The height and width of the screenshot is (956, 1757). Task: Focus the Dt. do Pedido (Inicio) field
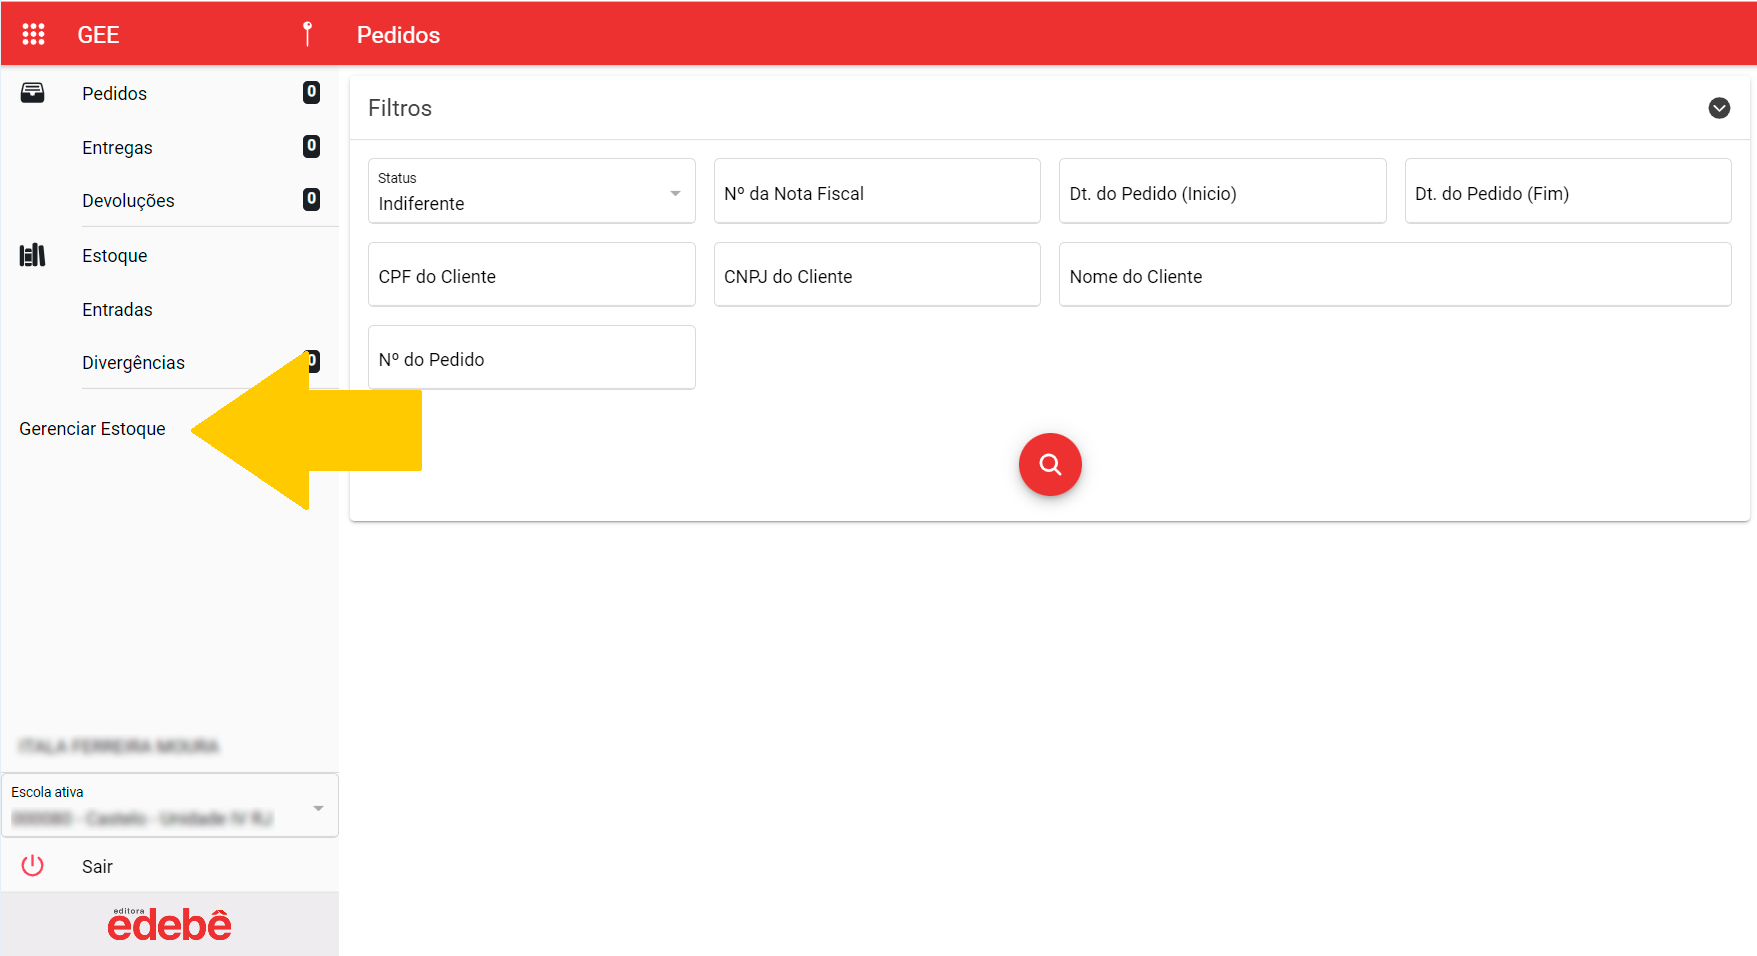pyautogui.click(x=1222, y=191)
